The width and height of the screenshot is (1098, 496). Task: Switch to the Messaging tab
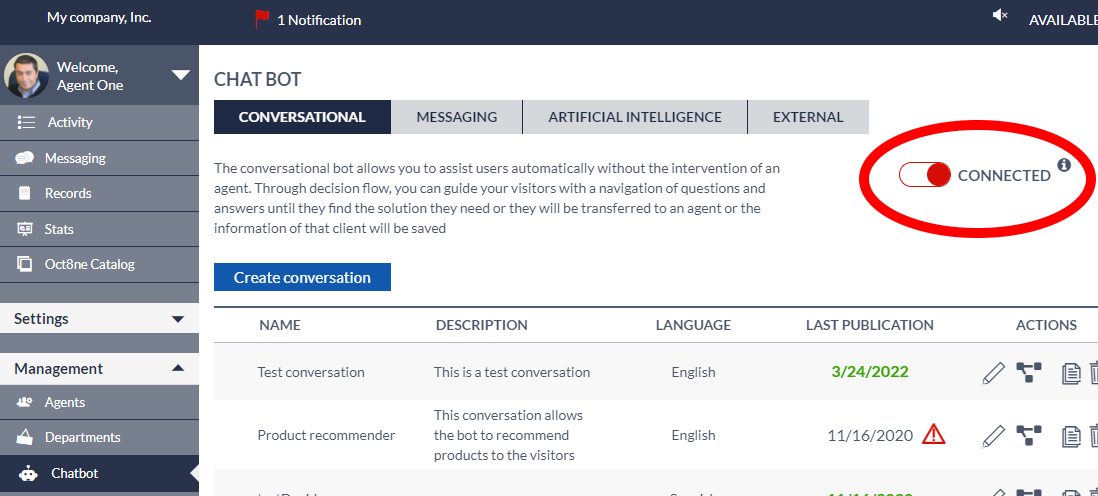[x=456, y=117]
